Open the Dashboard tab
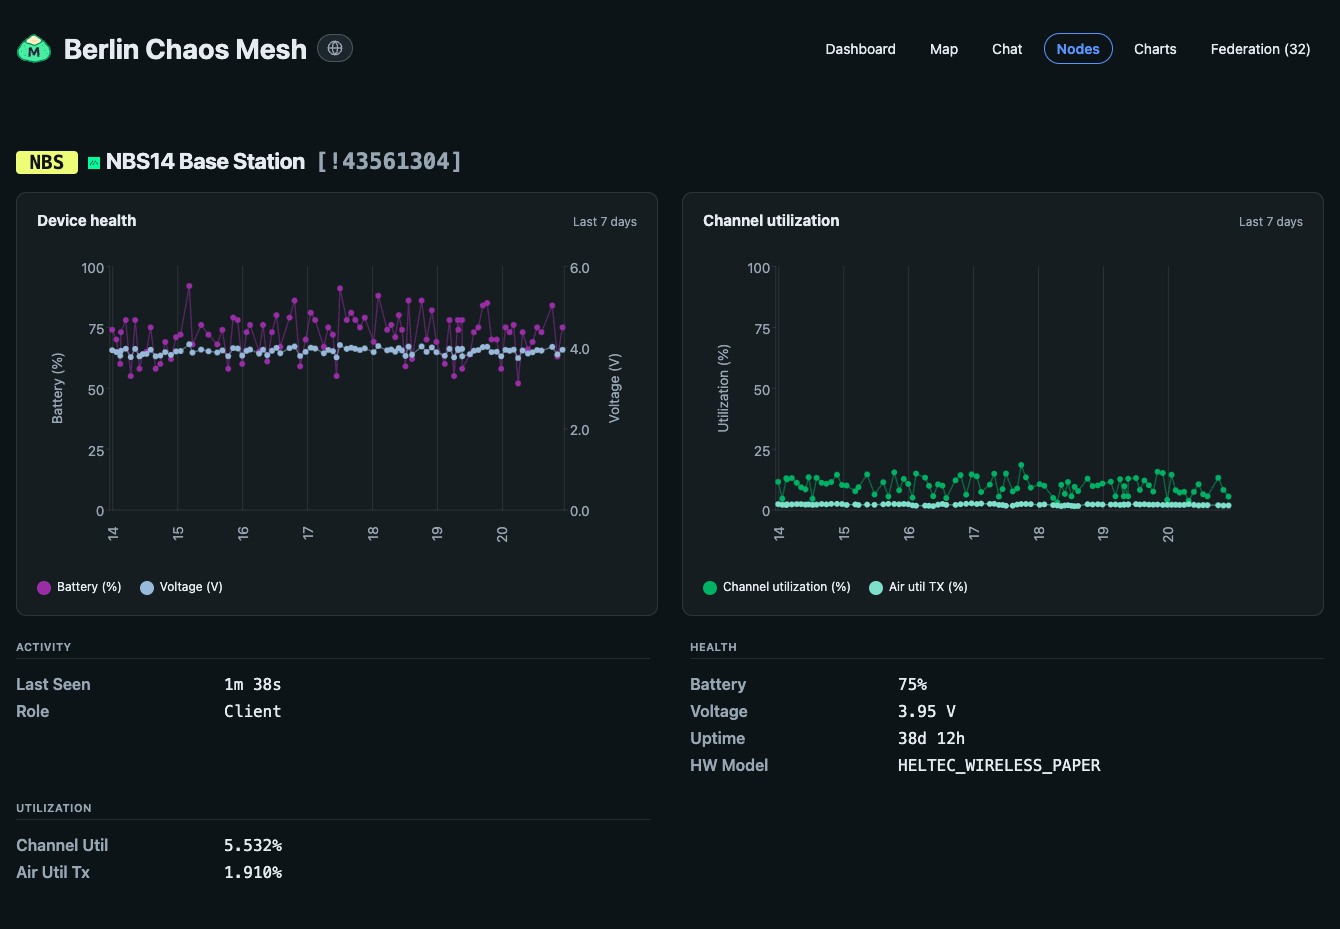This screenshot has width=1340, height=929. pos(860,49)
